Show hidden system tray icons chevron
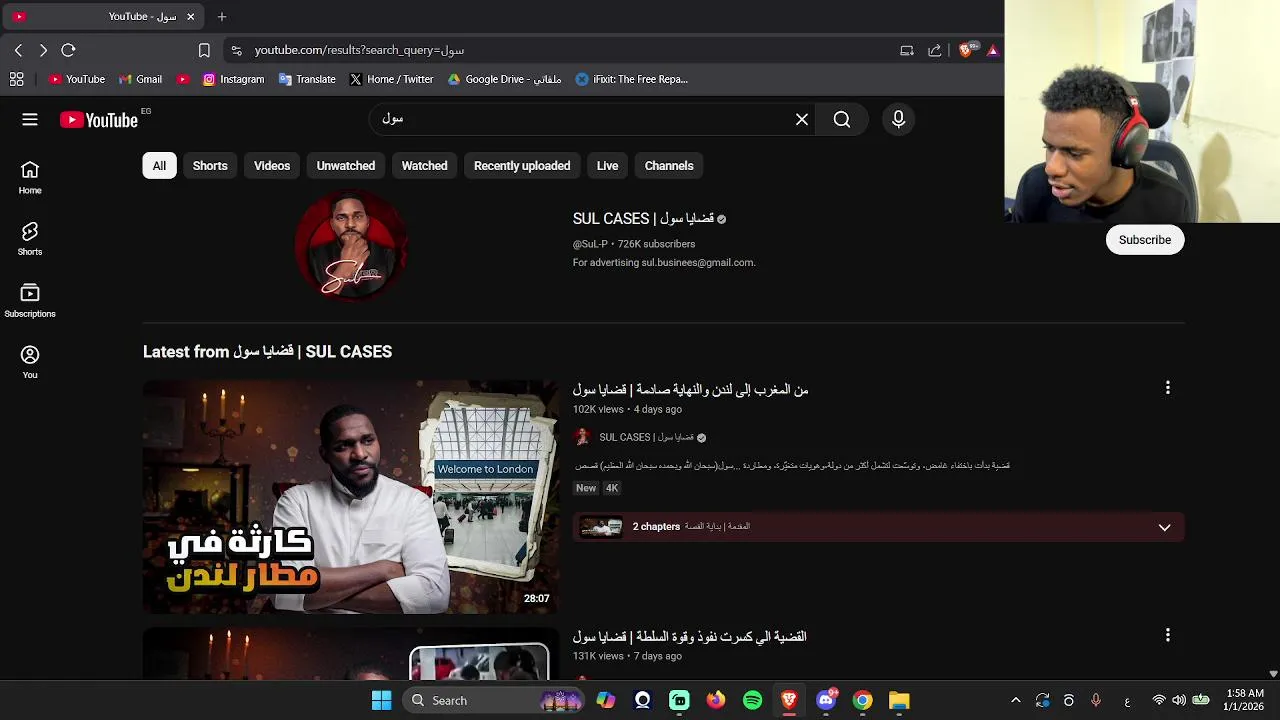This screenshot has height=720, width=1280. point(1016,700)
